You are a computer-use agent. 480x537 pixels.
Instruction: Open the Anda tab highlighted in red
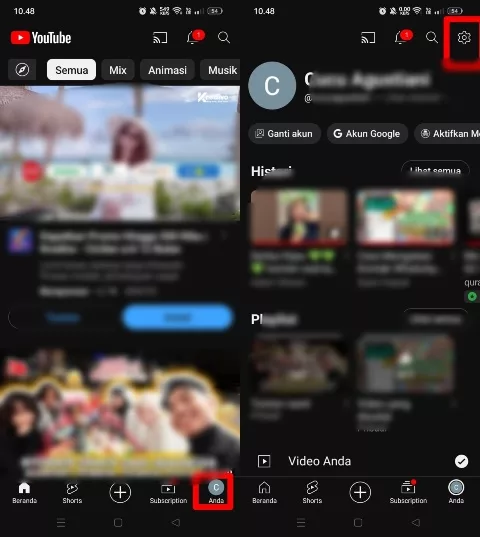pyautogui.click(x=216, y=492)
